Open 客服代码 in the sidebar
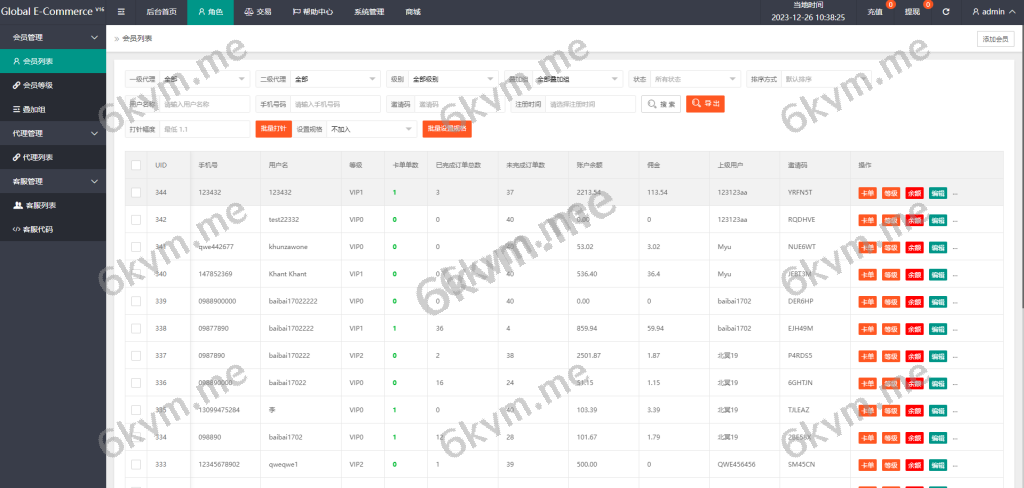 pos(38,229)
